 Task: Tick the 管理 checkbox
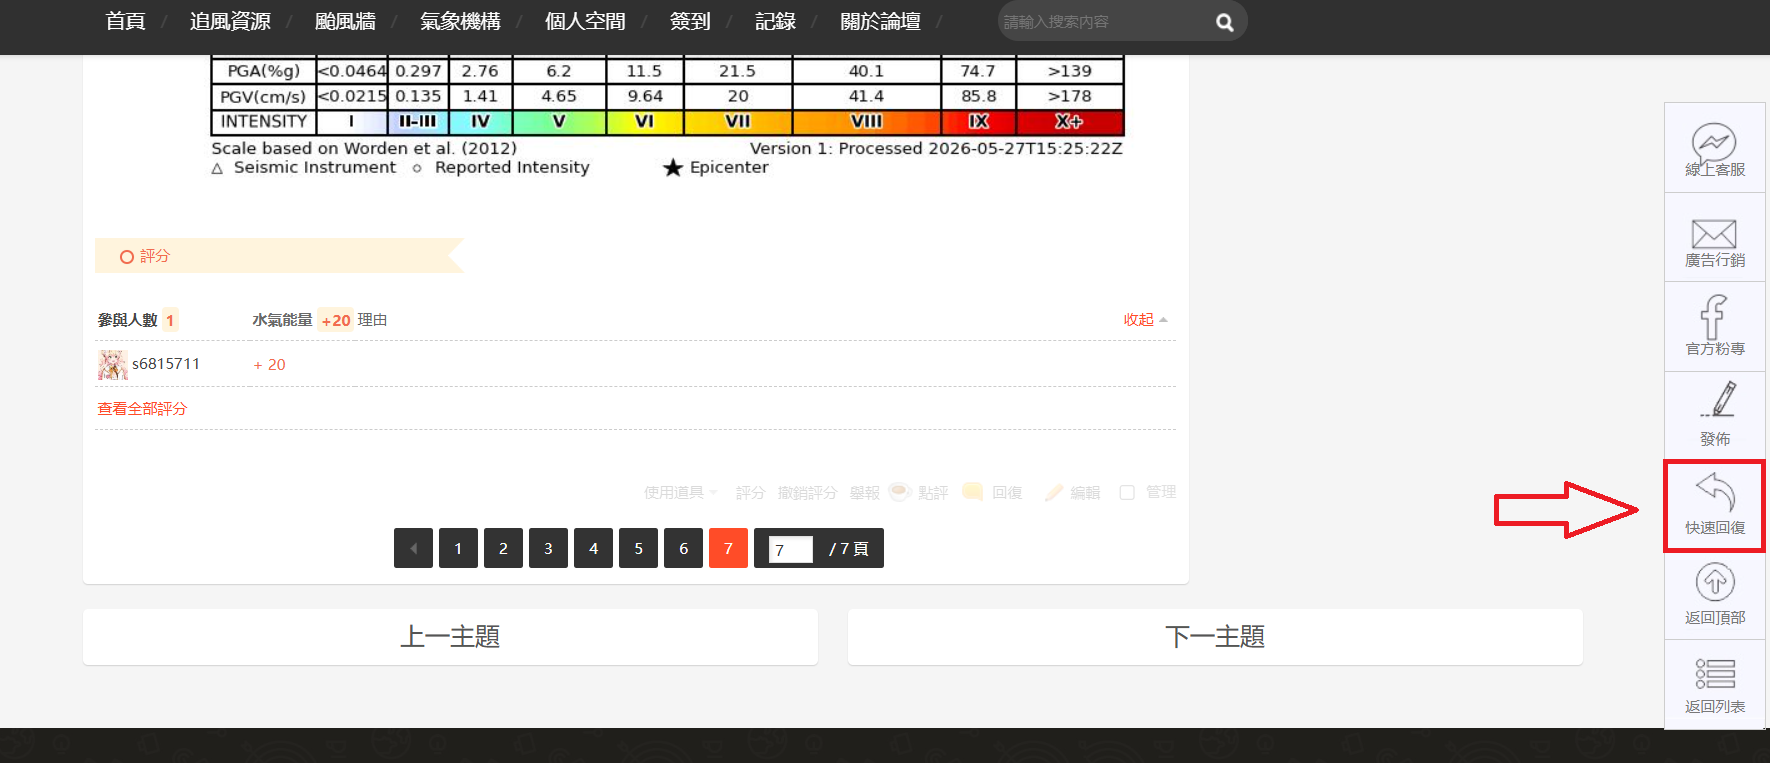(1127, 492)
